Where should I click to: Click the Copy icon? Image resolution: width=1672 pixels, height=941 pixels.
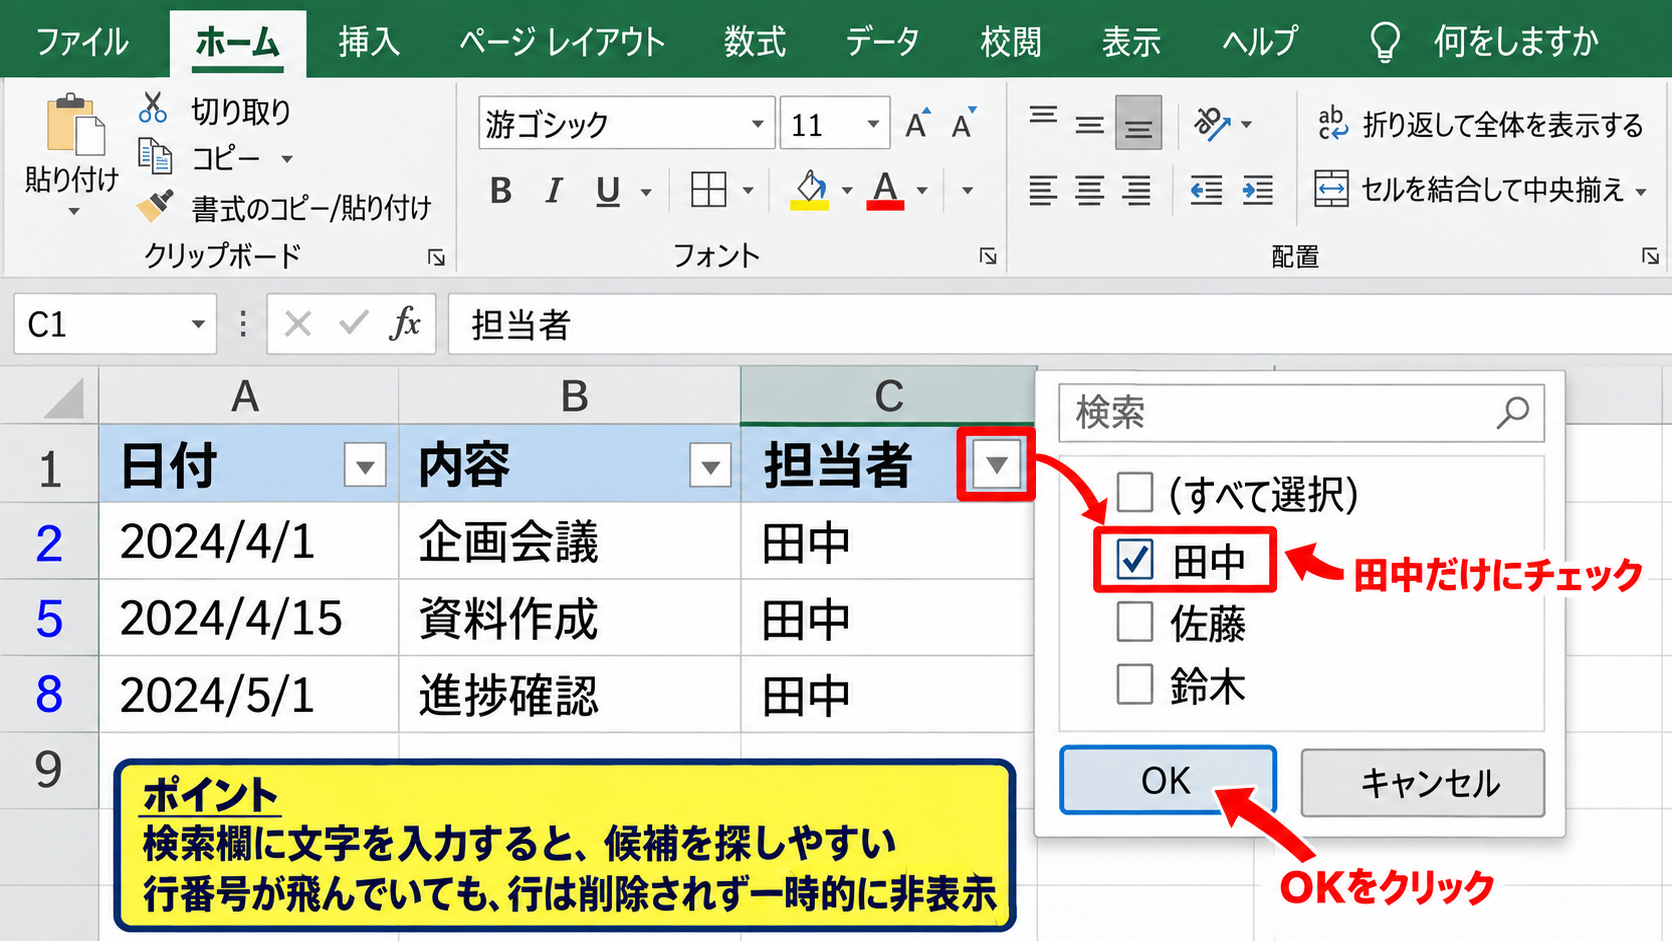[x=155, y=156]
